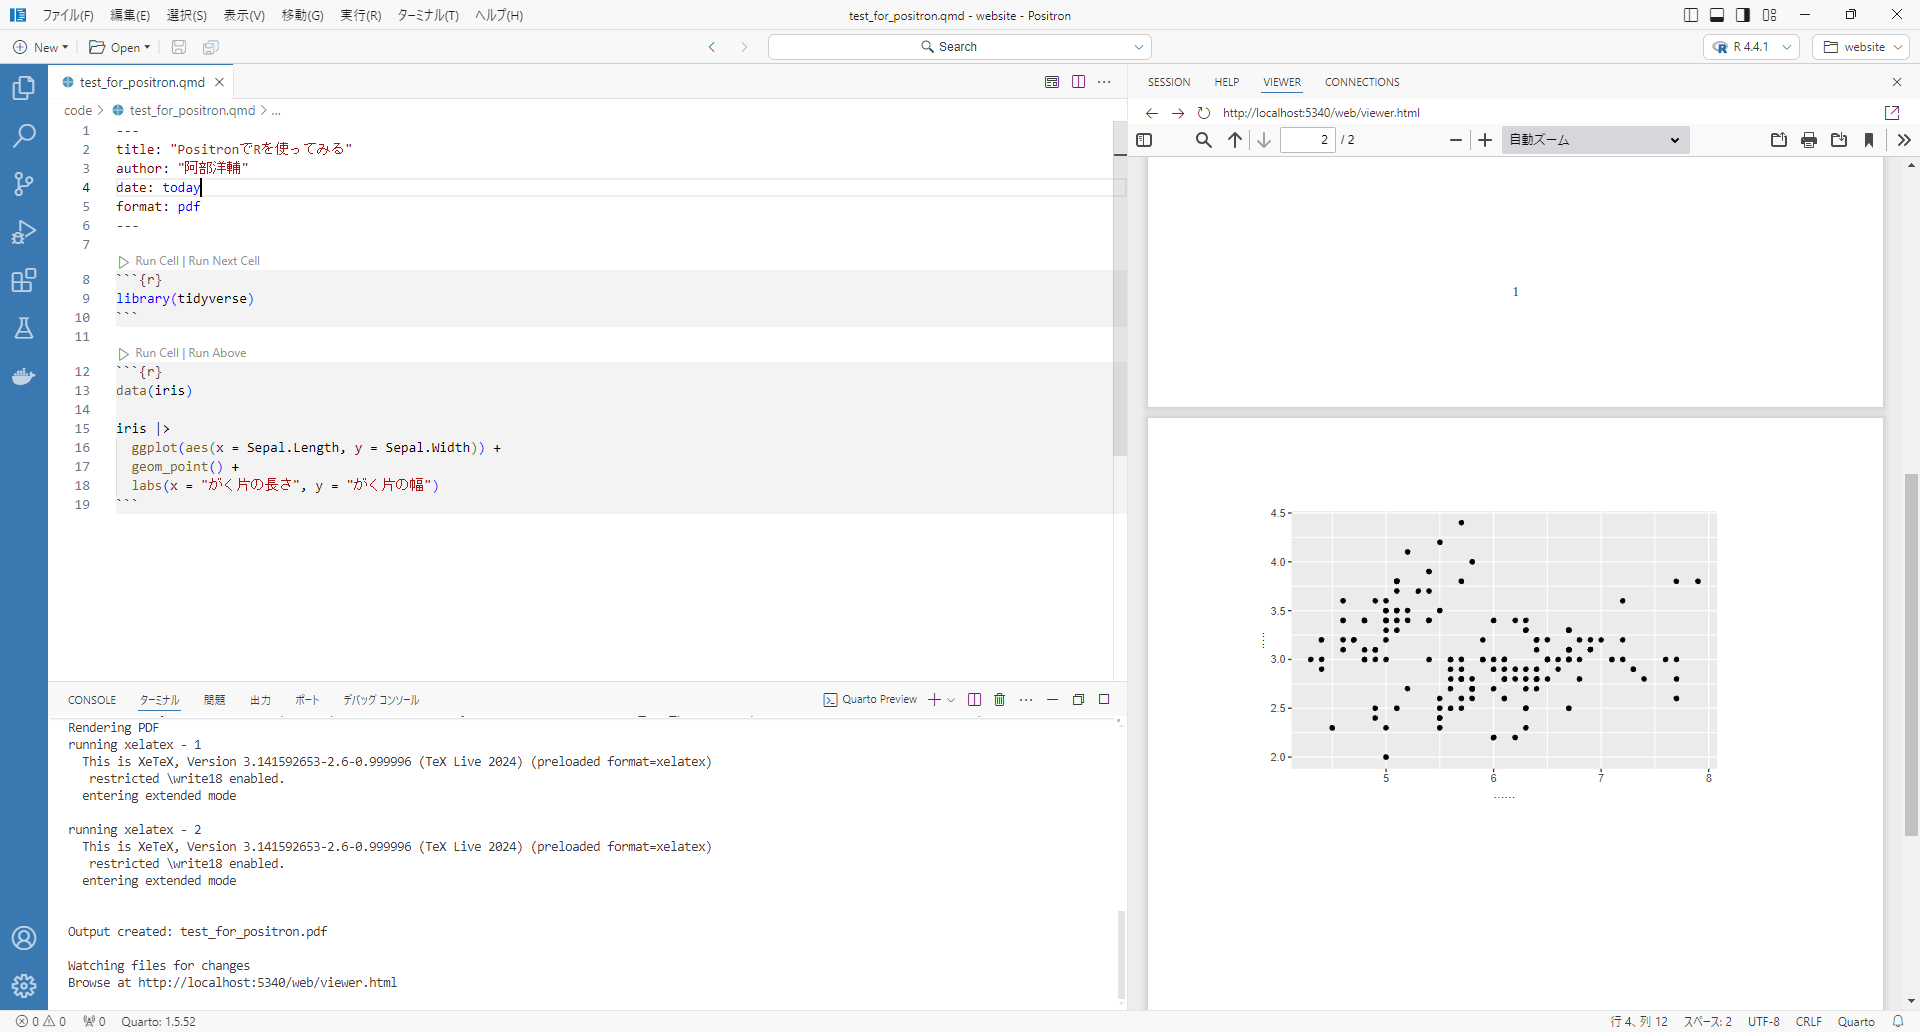The width and height of the screenshot is (1920, 1032).
Task: Print the PDF from viewer toolbar
Action: tap(1808, 140)
